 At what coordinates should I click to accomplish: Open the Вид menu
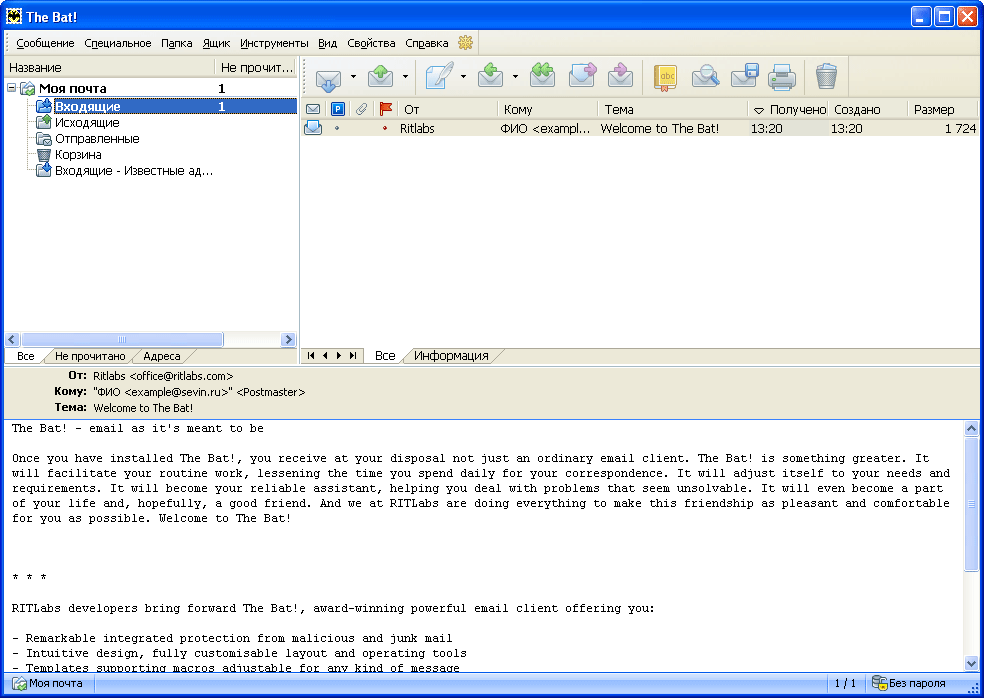(328, 43)
